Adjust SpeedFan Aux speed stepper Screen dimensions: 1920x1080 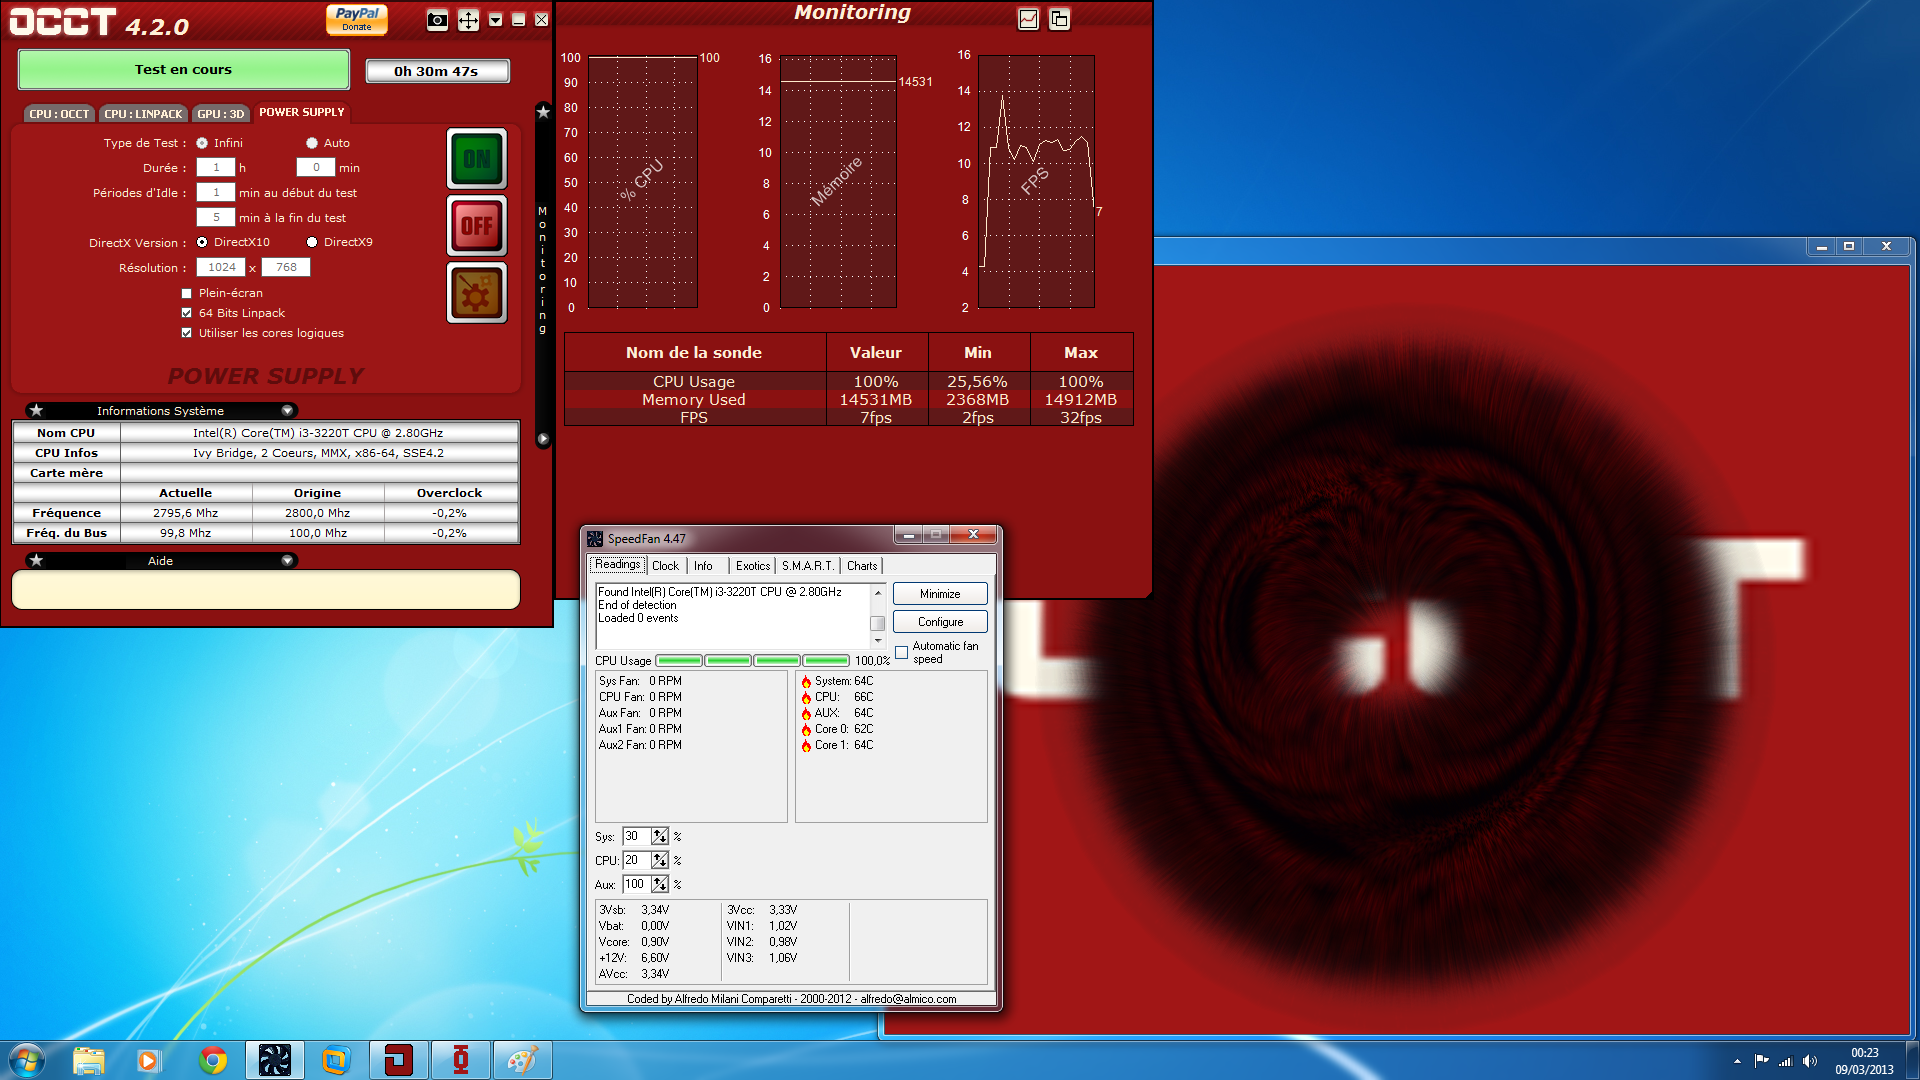(x=660, y=885)
